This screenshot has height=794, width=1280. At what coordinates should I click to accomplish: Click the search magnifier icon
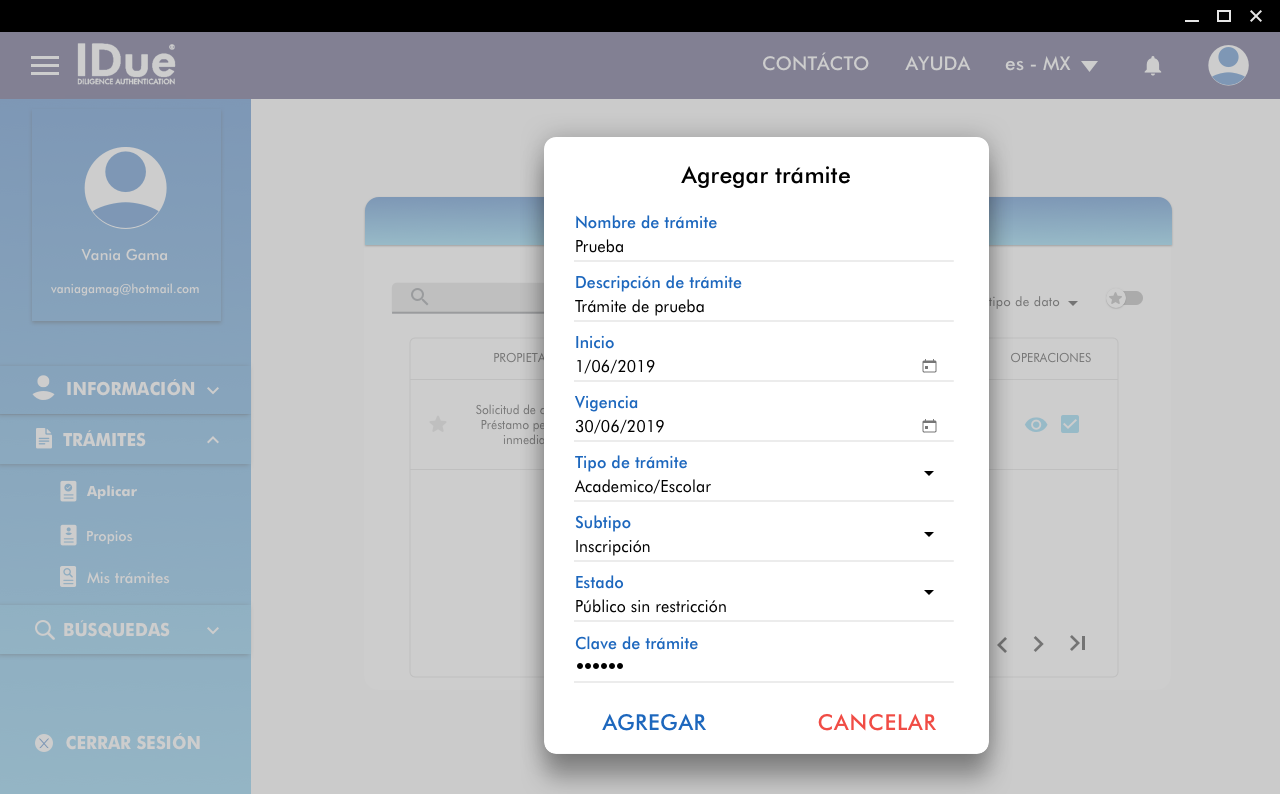420,297
